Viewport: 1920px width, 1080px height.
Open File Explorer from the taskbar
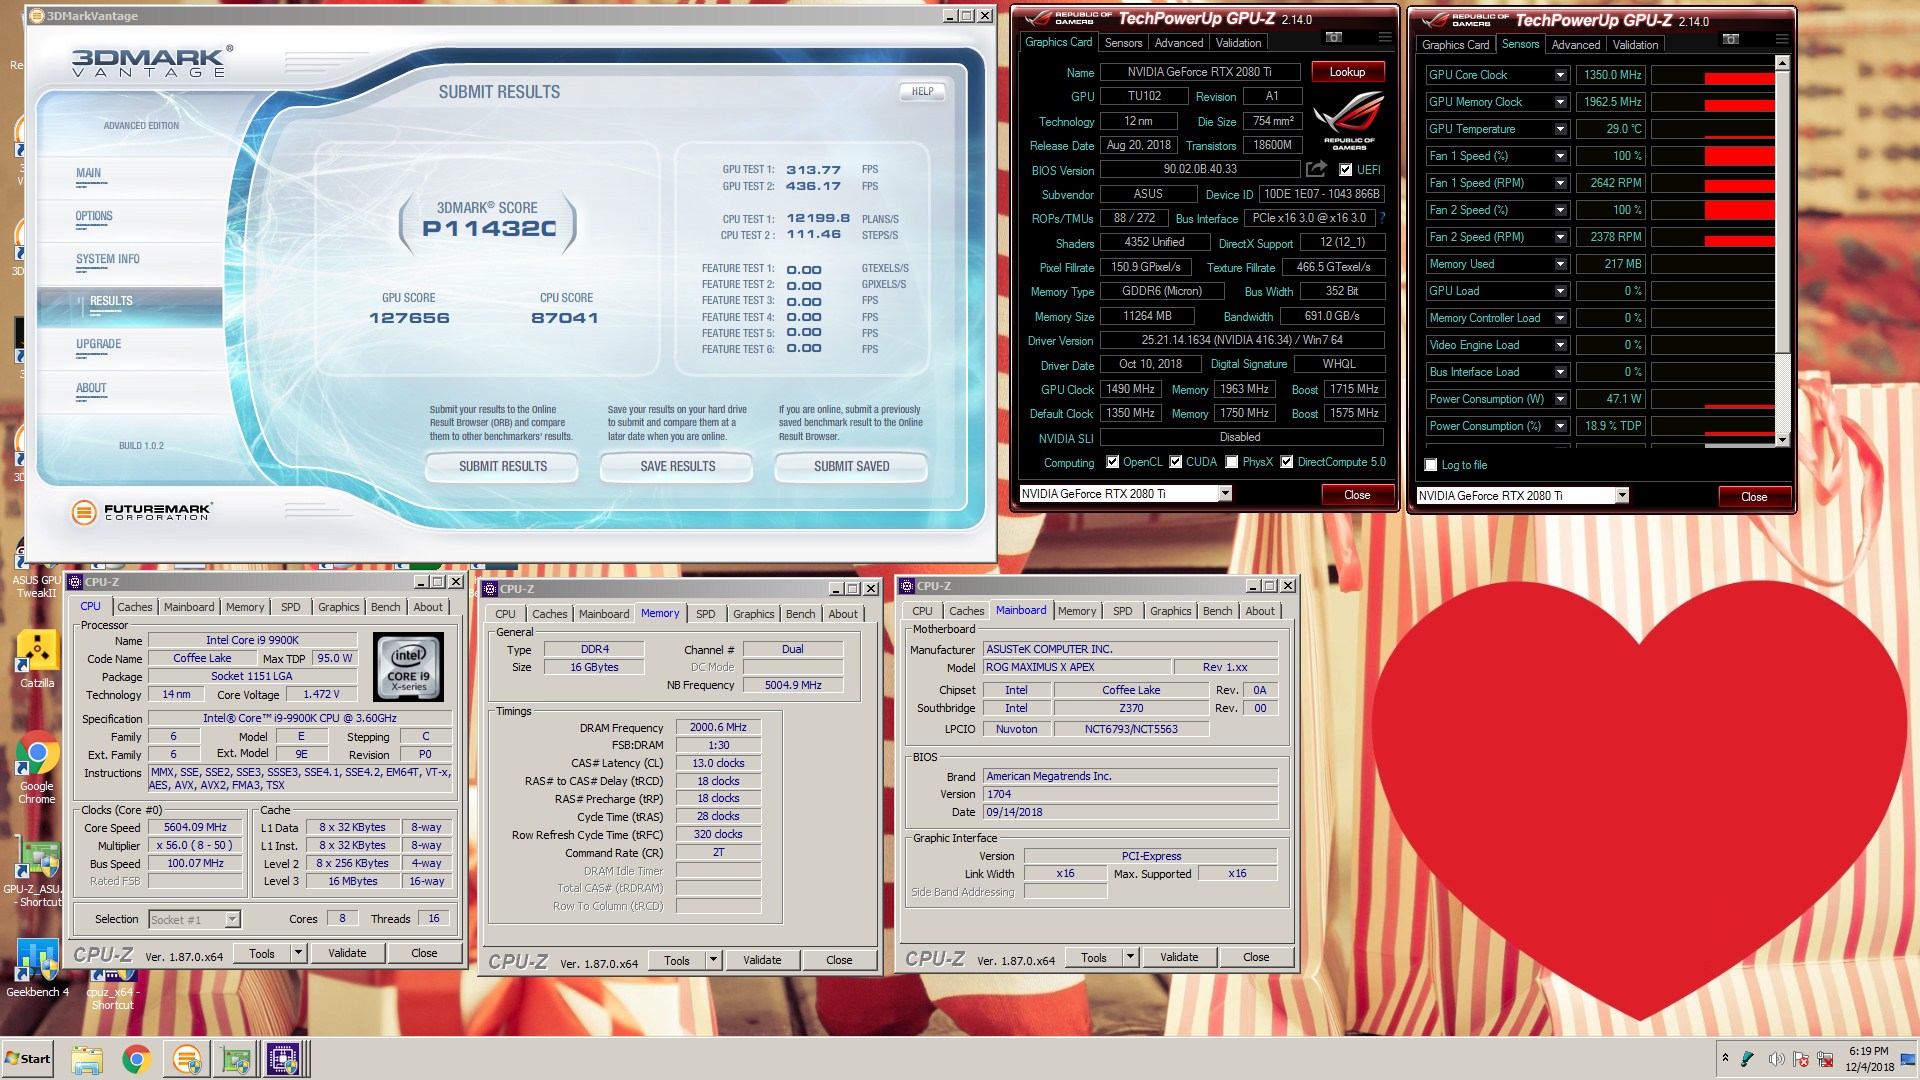(x=87, y=1059)
